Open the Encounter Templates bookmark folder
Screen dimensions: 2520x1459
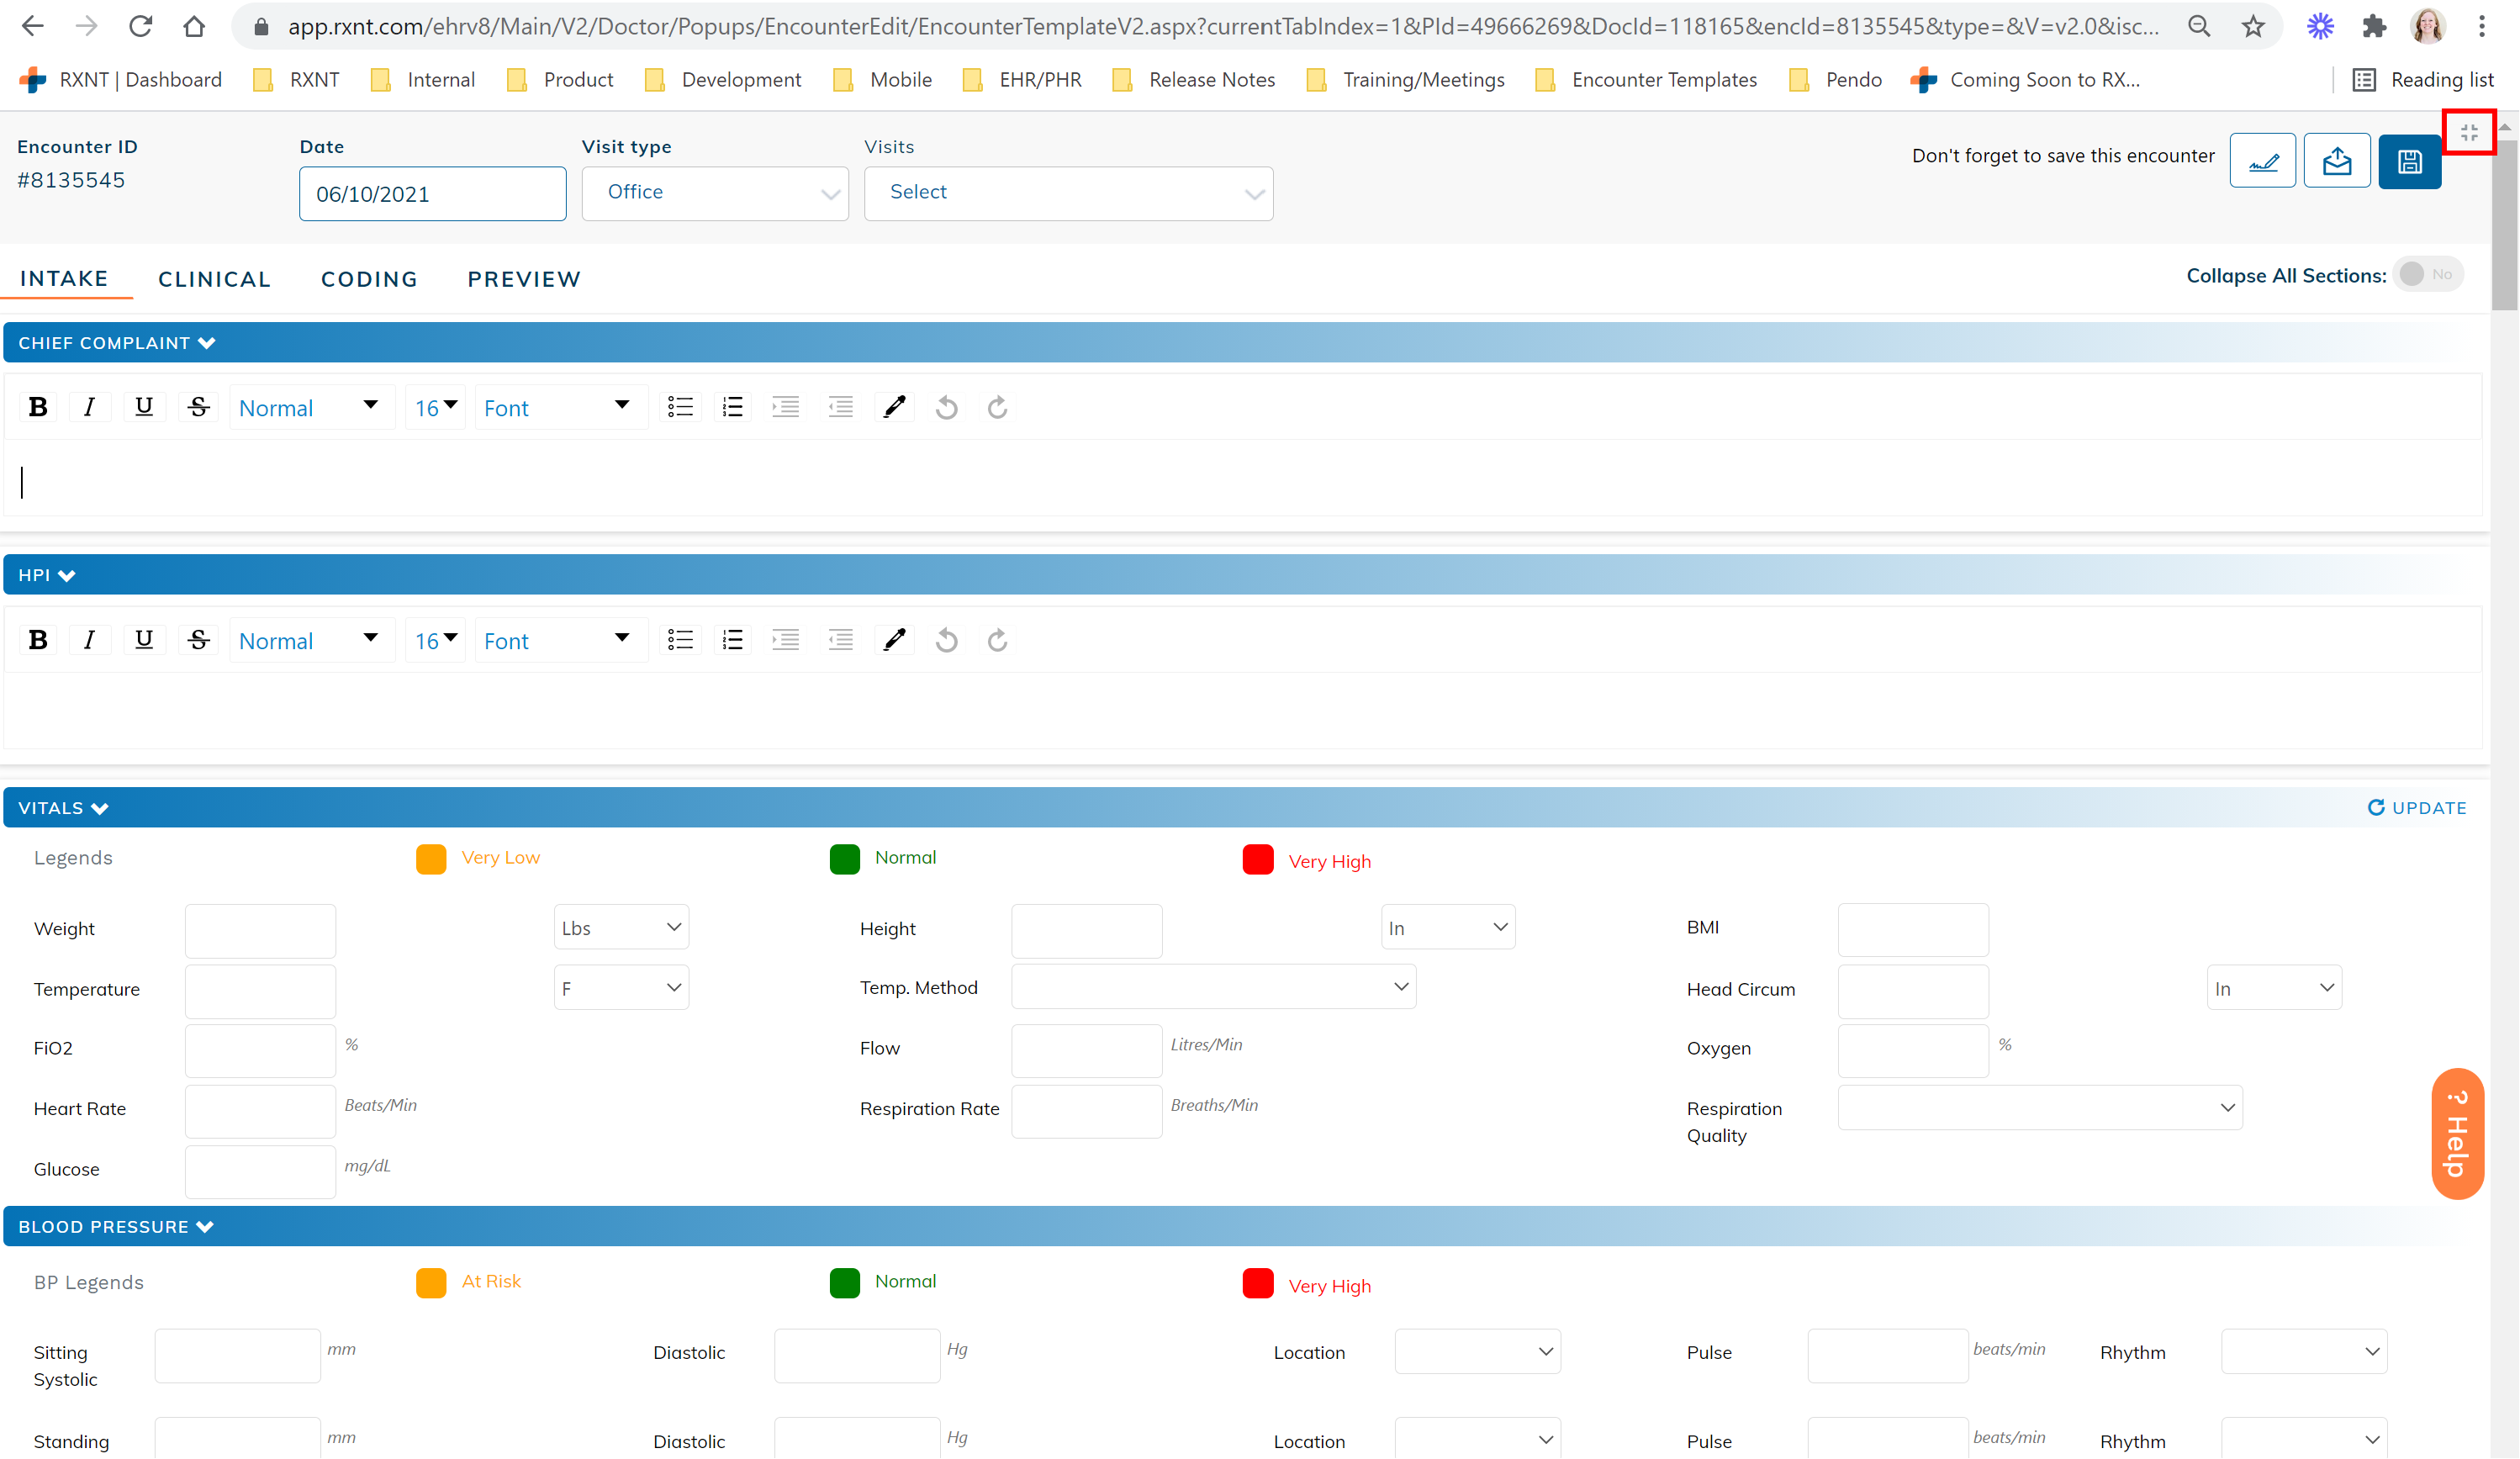pyautogui.click(x=1646, y=80)
